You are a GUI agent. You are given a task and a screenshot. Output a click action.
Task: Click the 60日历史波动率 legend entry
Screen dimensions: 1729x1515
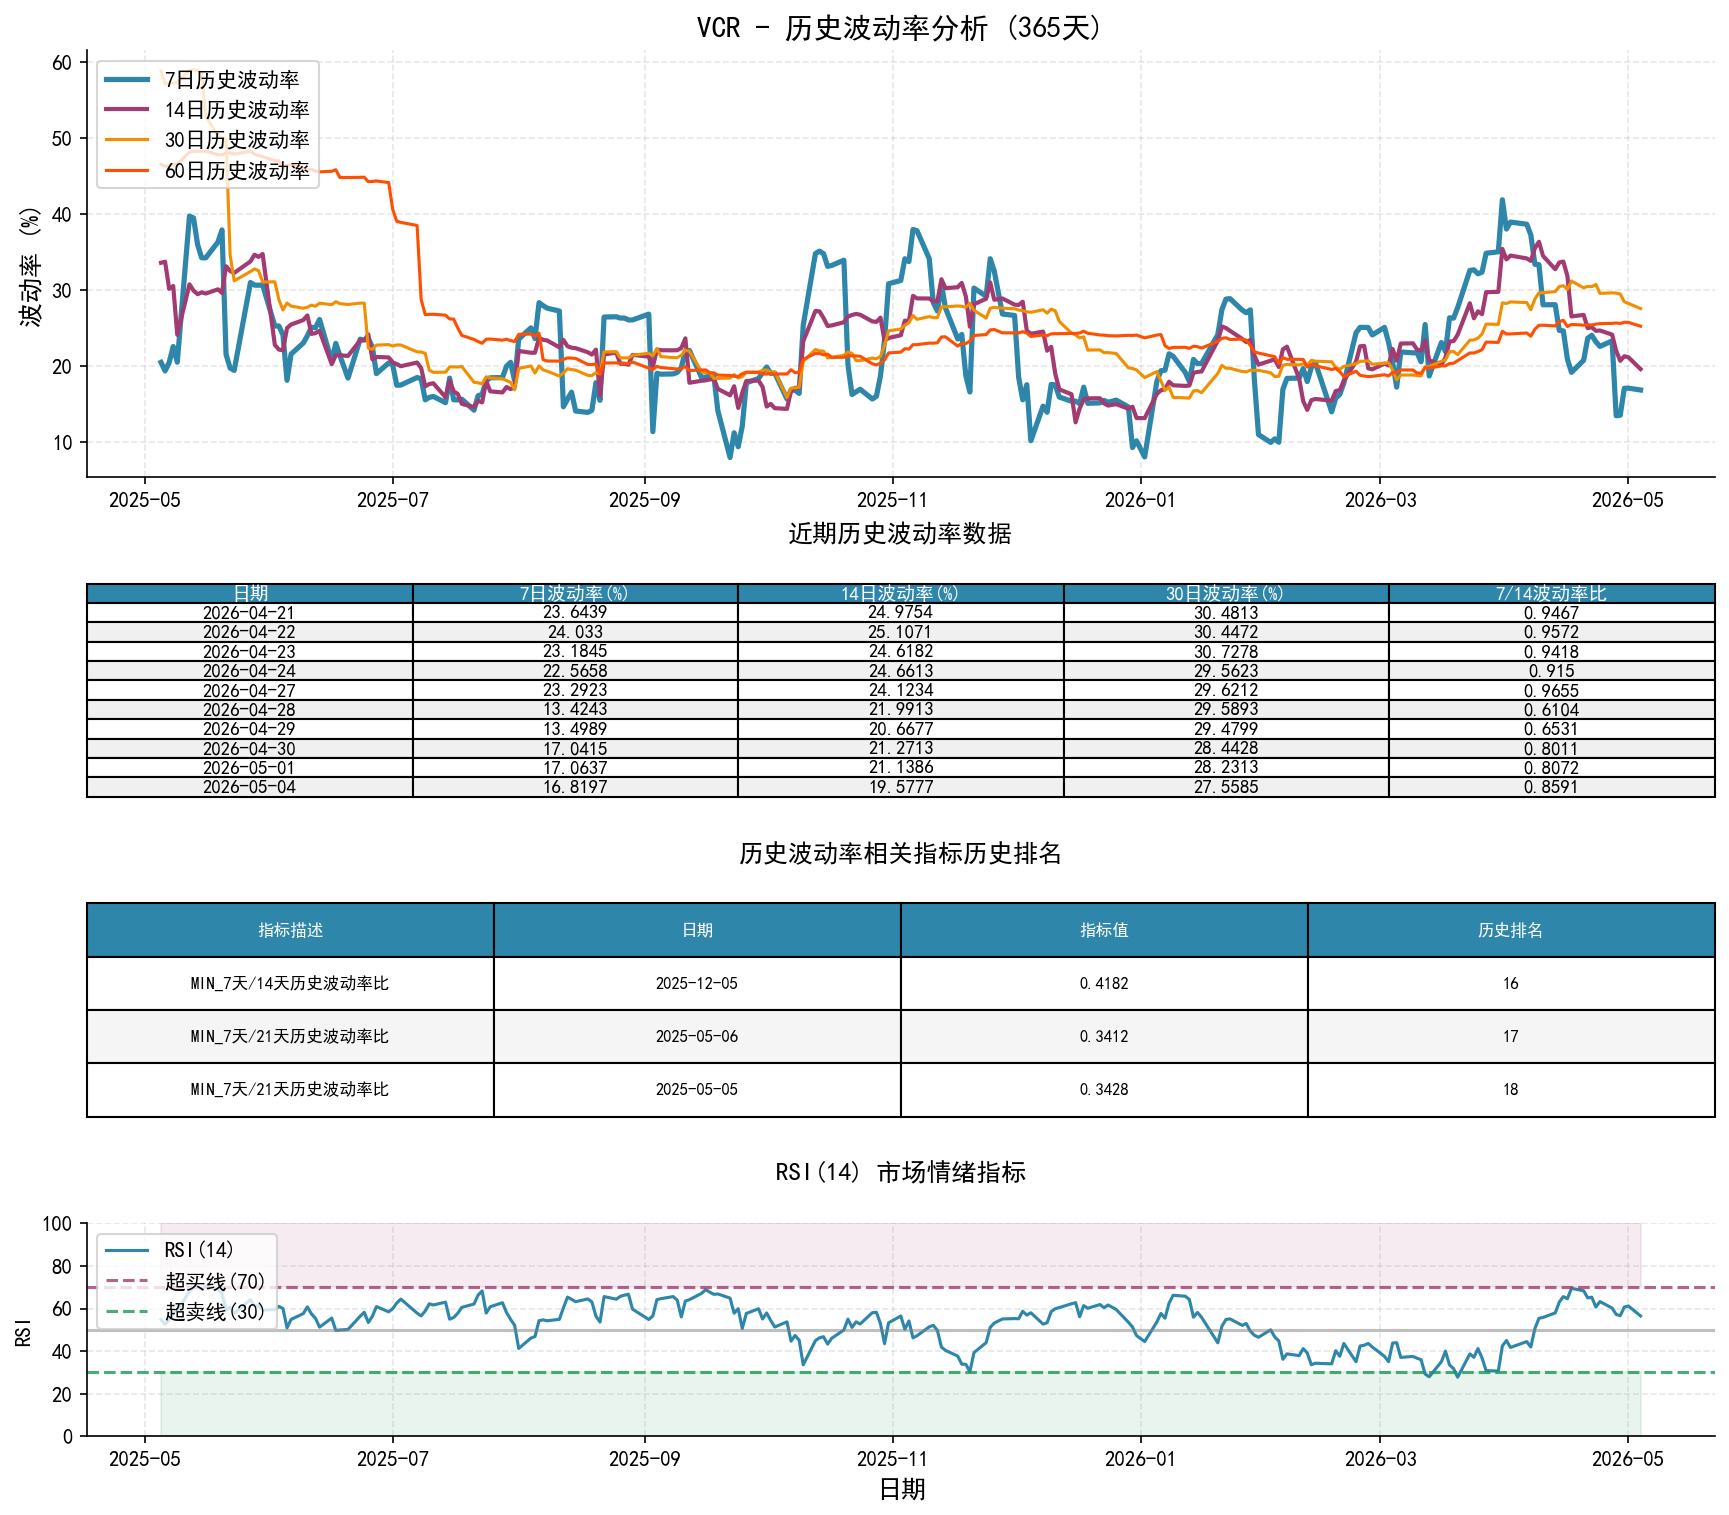(207, 171)
